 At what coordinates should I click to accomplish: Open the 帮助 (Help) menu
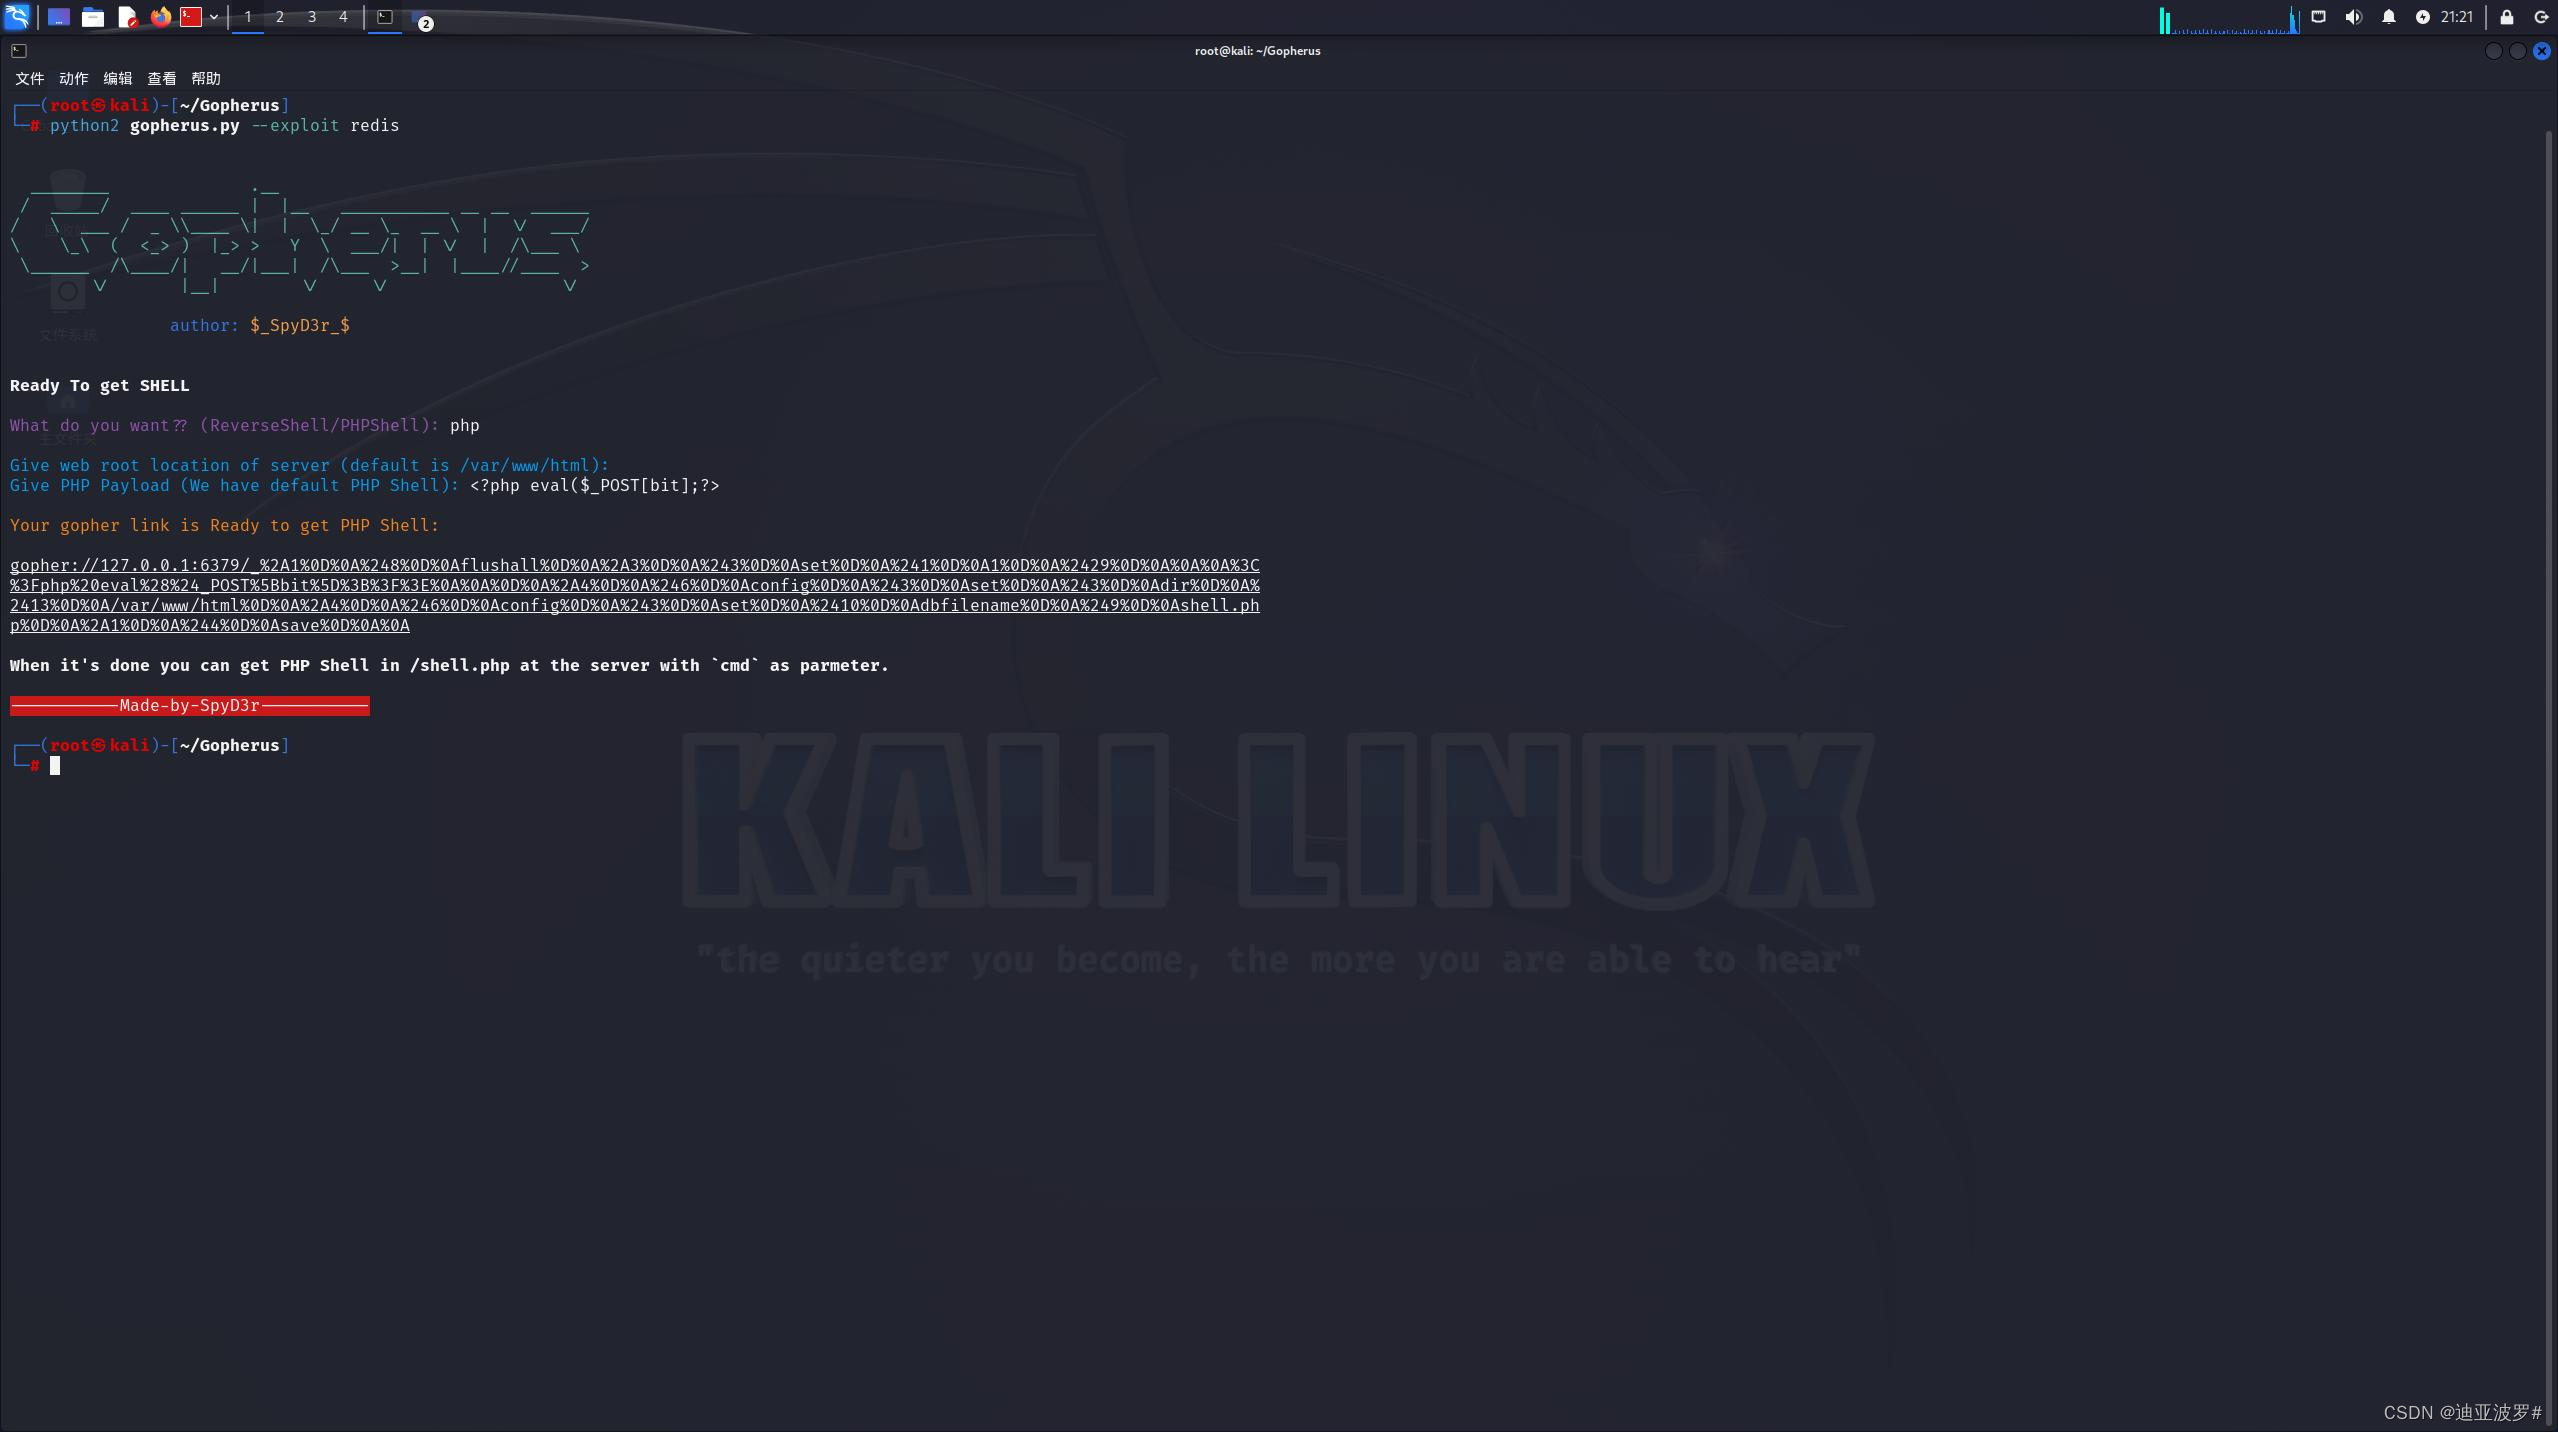[x=205, y=79]
